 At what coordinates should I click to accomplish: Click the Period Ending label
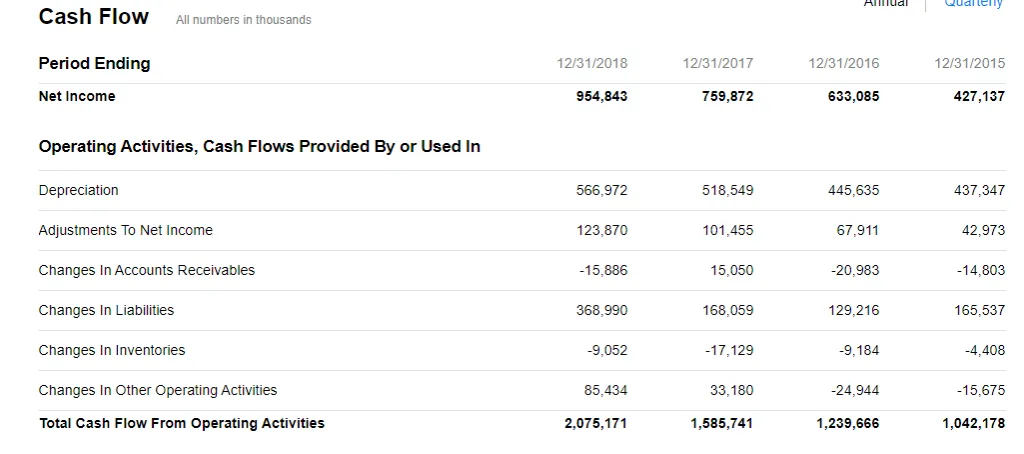click(x=94, y=63)
